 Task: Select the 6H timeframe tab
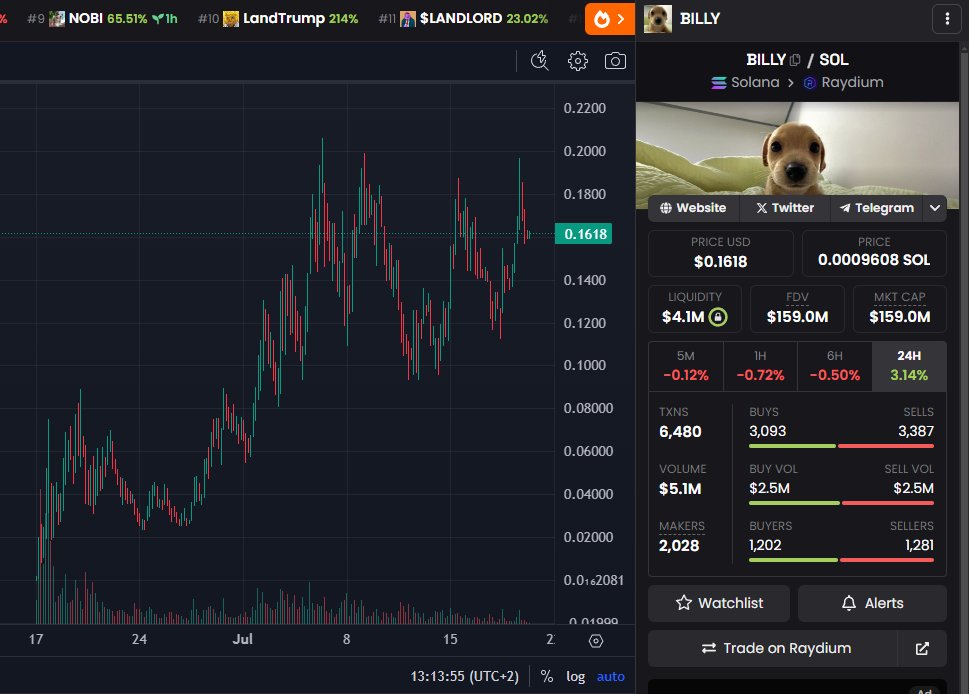pyautogui.click(x=834, y=366)
